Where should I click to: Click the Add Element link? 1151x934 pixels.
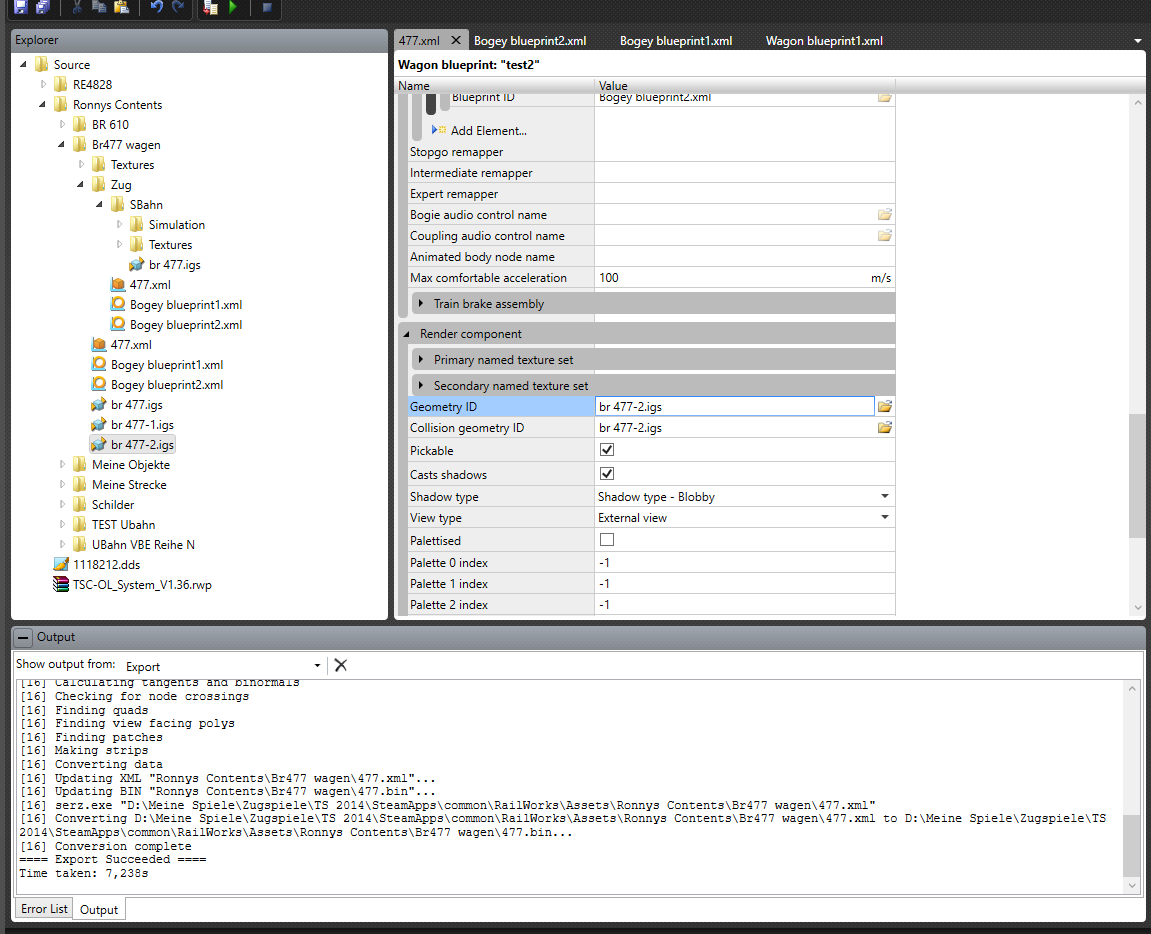[488, 131]
